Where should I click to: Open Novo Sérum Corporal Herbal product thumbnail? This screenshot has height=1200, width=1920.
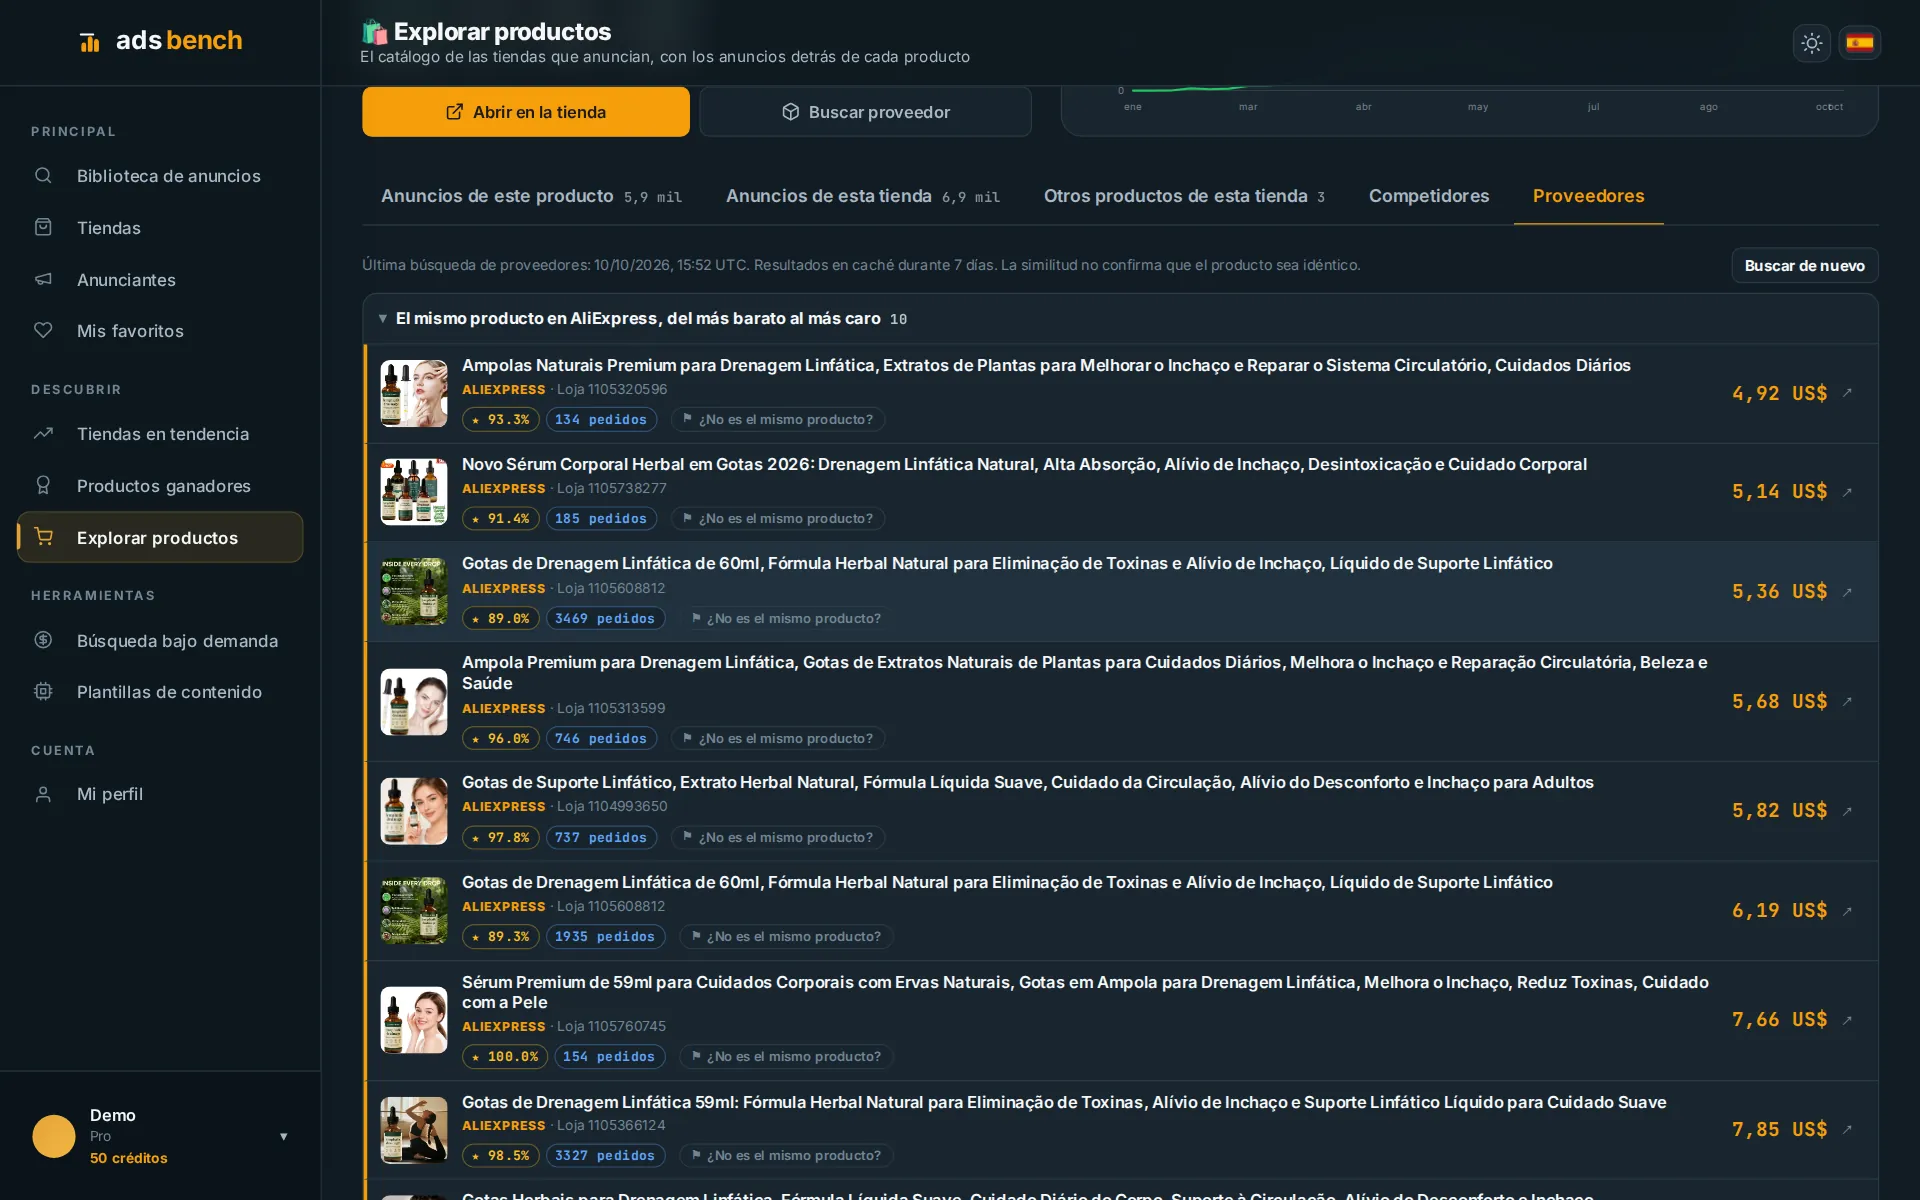[x=414, y=492]
